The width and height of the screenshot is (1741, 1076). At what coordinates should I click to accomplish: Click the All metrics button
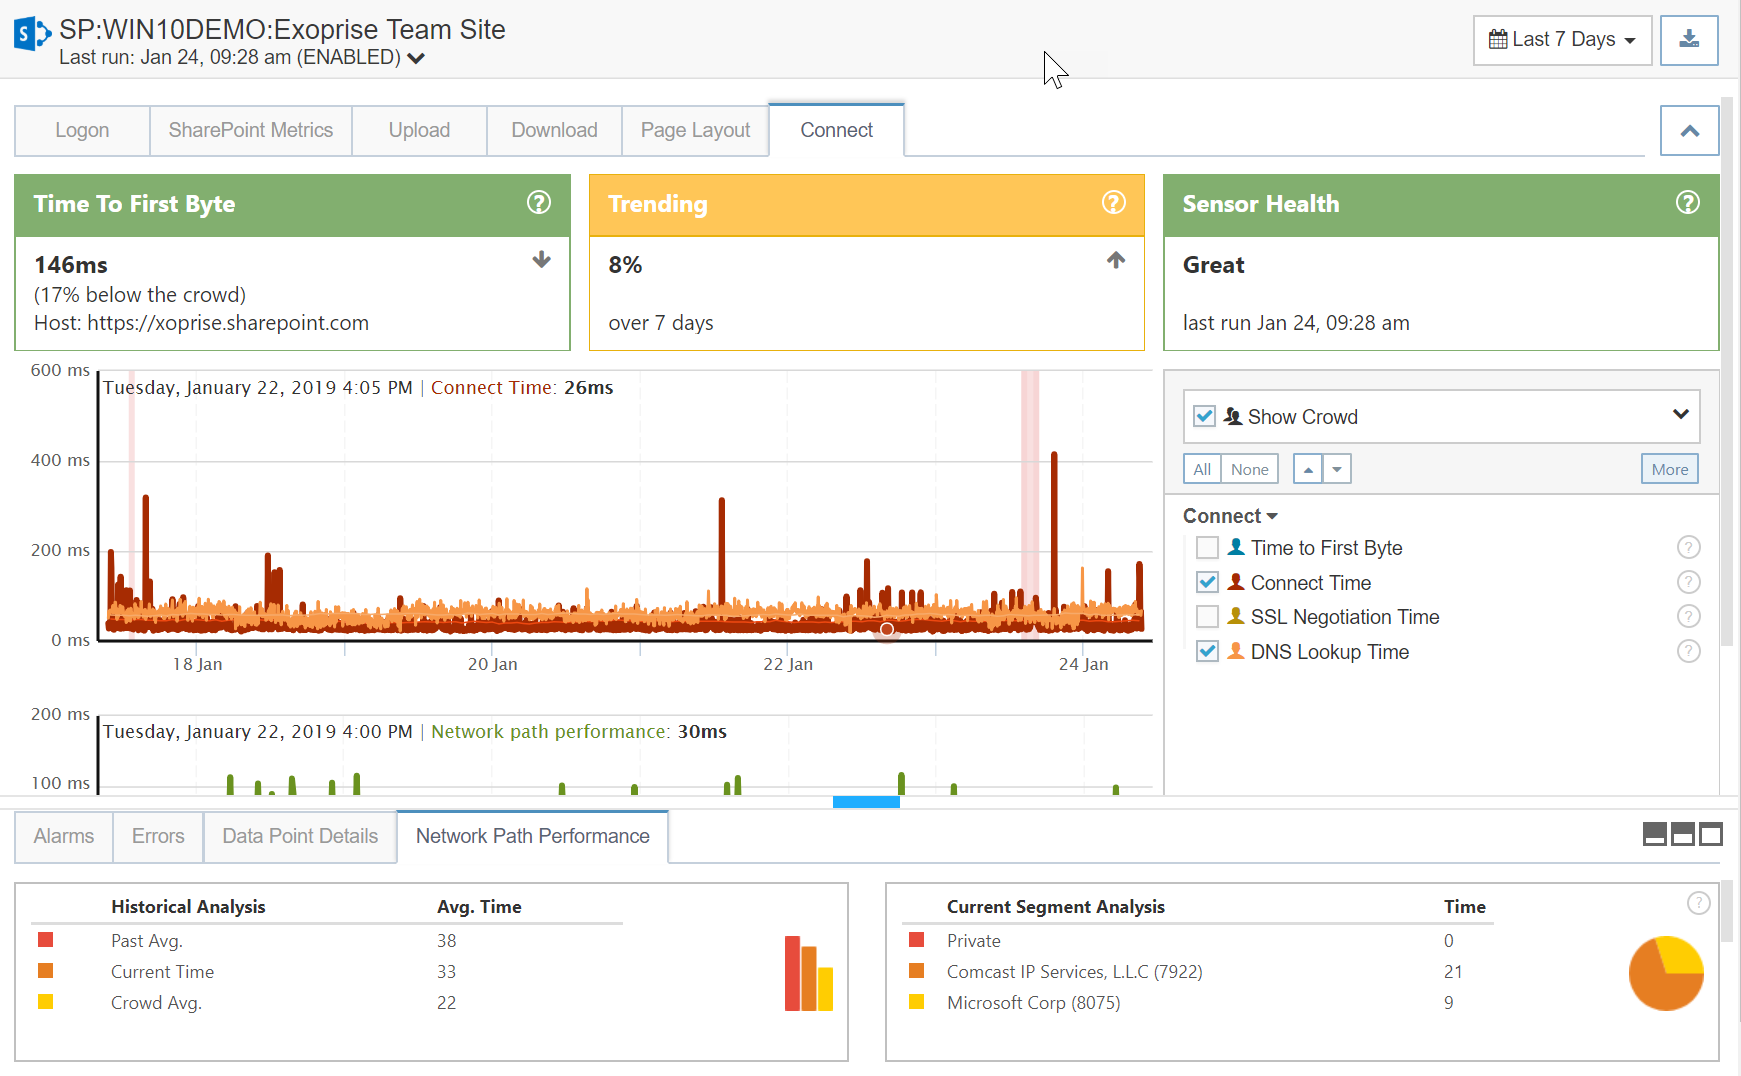[1202, 469]
